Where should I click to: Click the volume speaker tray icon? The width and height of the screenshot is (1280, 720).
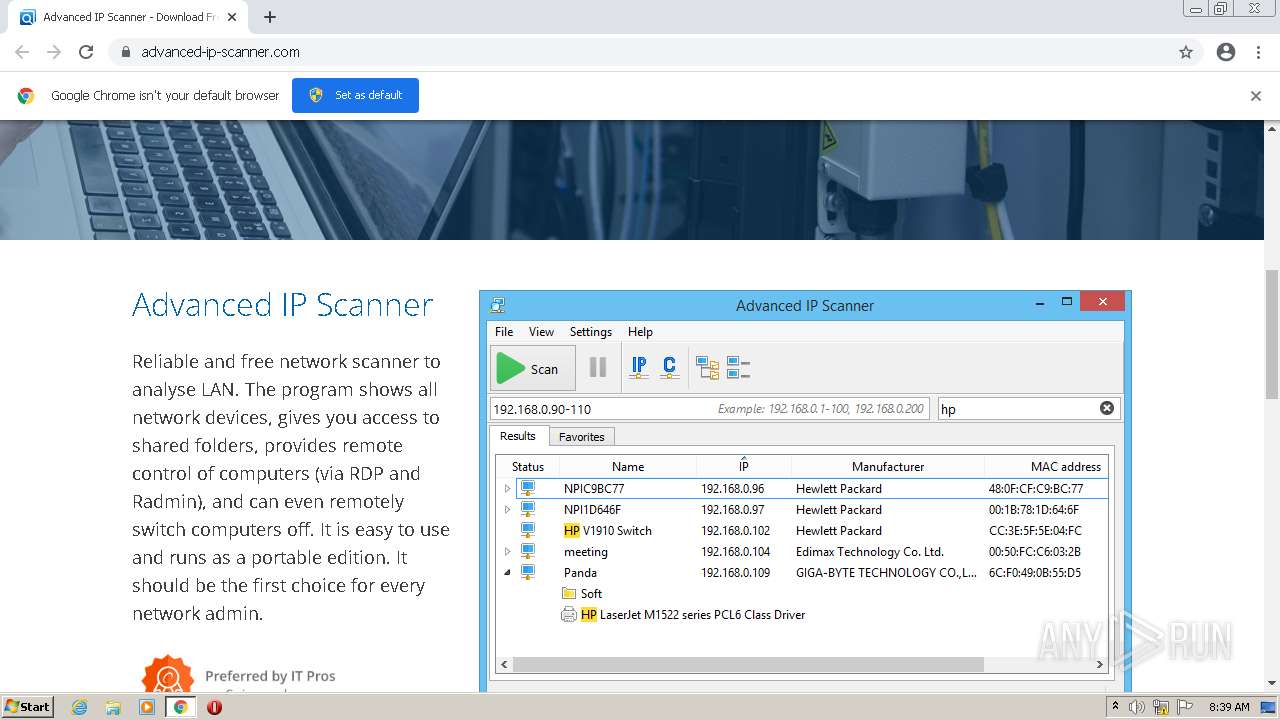(1137, 707)
